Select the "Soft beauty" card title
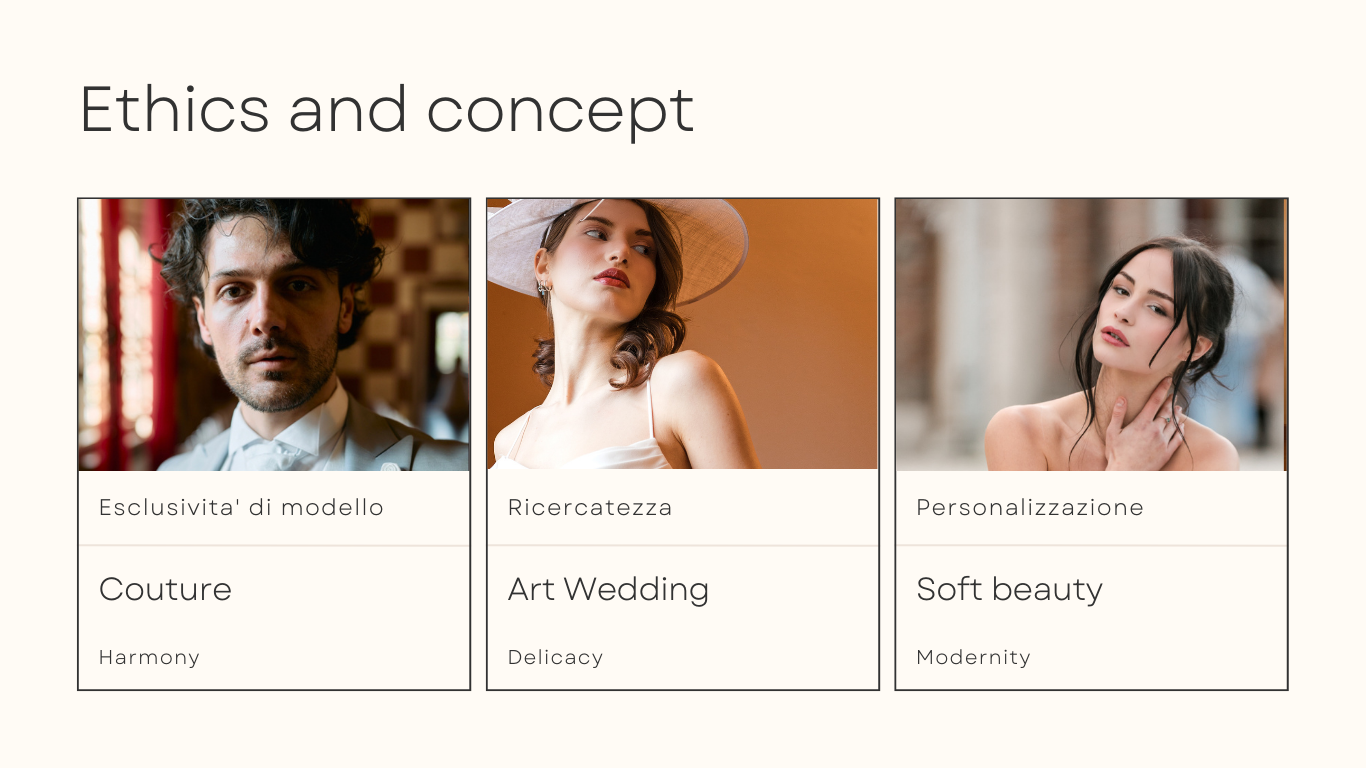The image size is (1366, 768). (x=1009, y=589)
